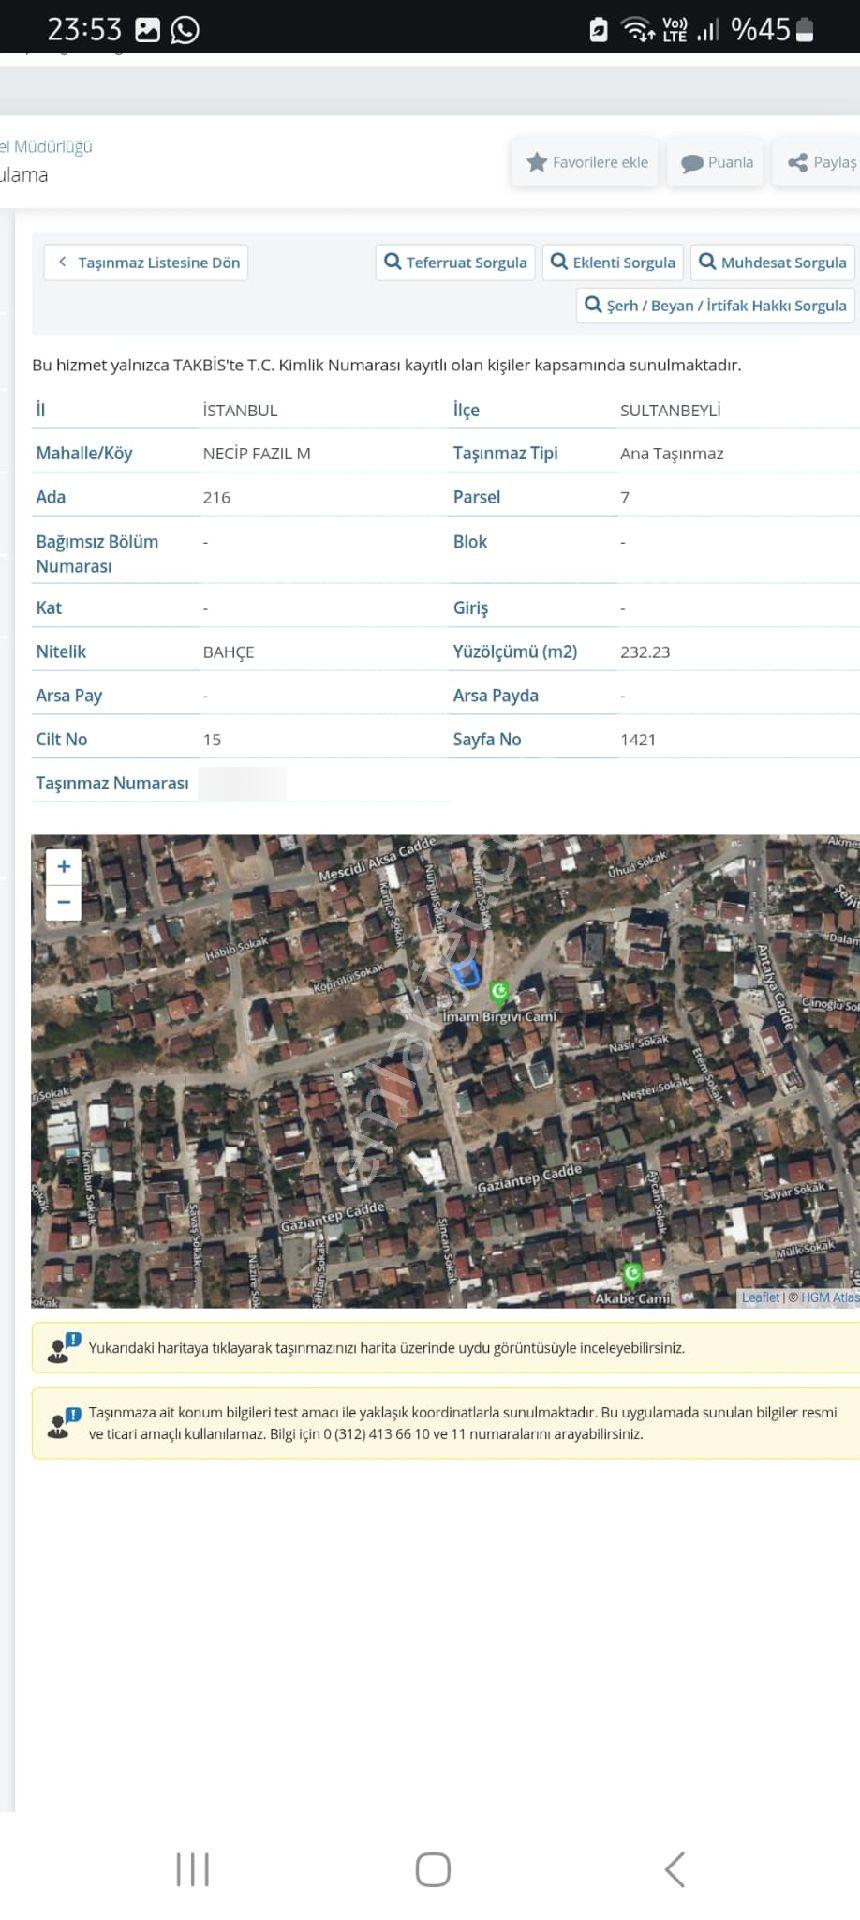This screenshot has width=860, height=1920.
Task: Open gallery notification icon in status bar
Action: click(x=147, y=30)
